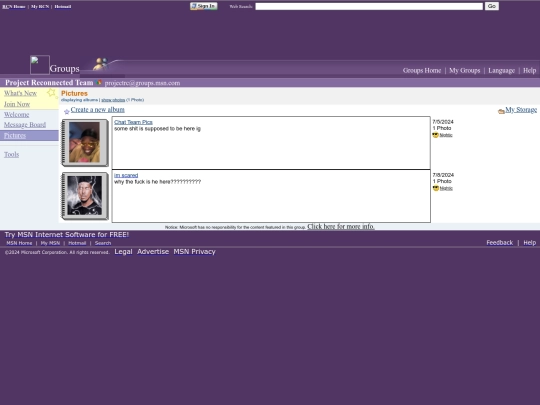540x405 pixels.
Task: Open the Hotmail link in the footer
Action: click(x=77, y=243)
